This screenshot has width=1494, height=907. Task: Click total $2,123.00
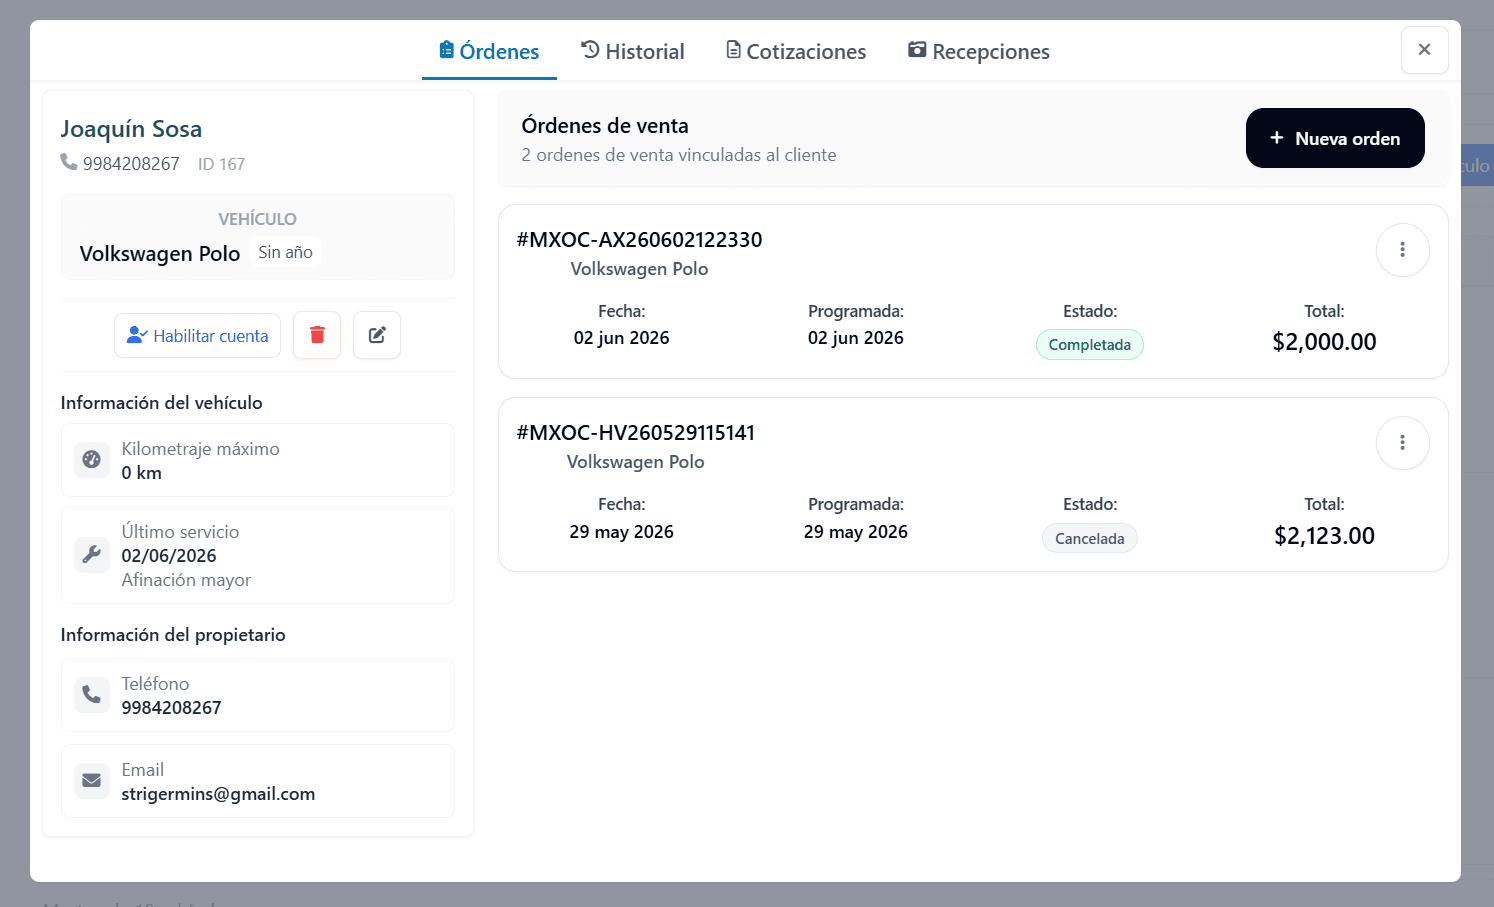pos(1324,536)
